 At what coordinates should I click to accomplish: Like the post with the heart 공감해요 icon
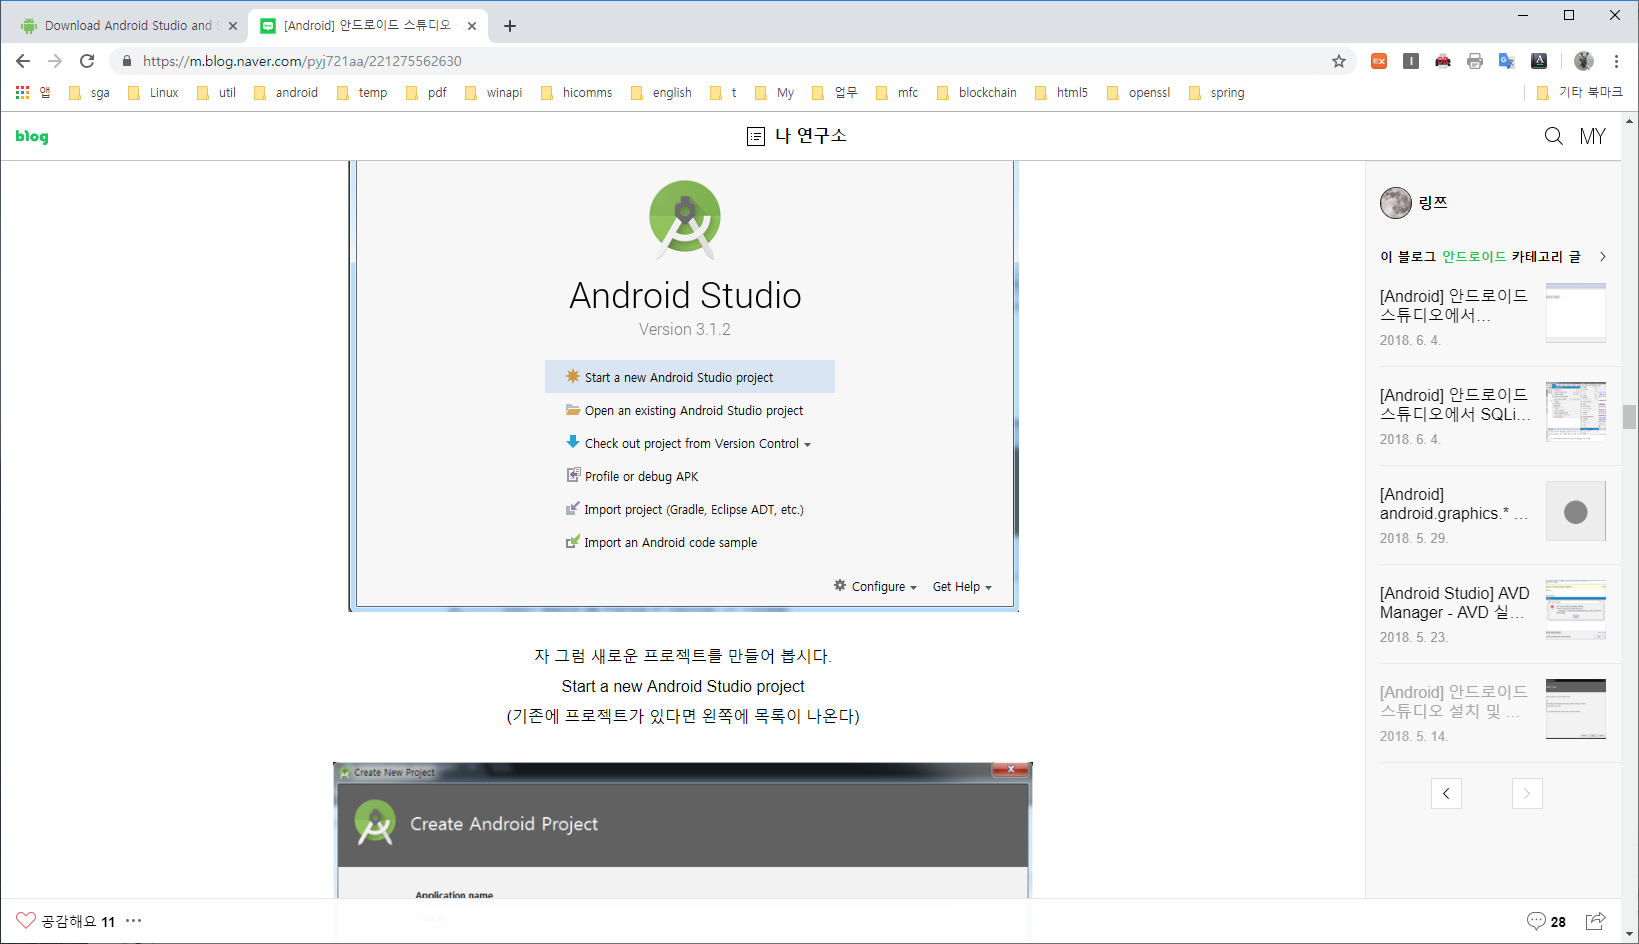26,920
